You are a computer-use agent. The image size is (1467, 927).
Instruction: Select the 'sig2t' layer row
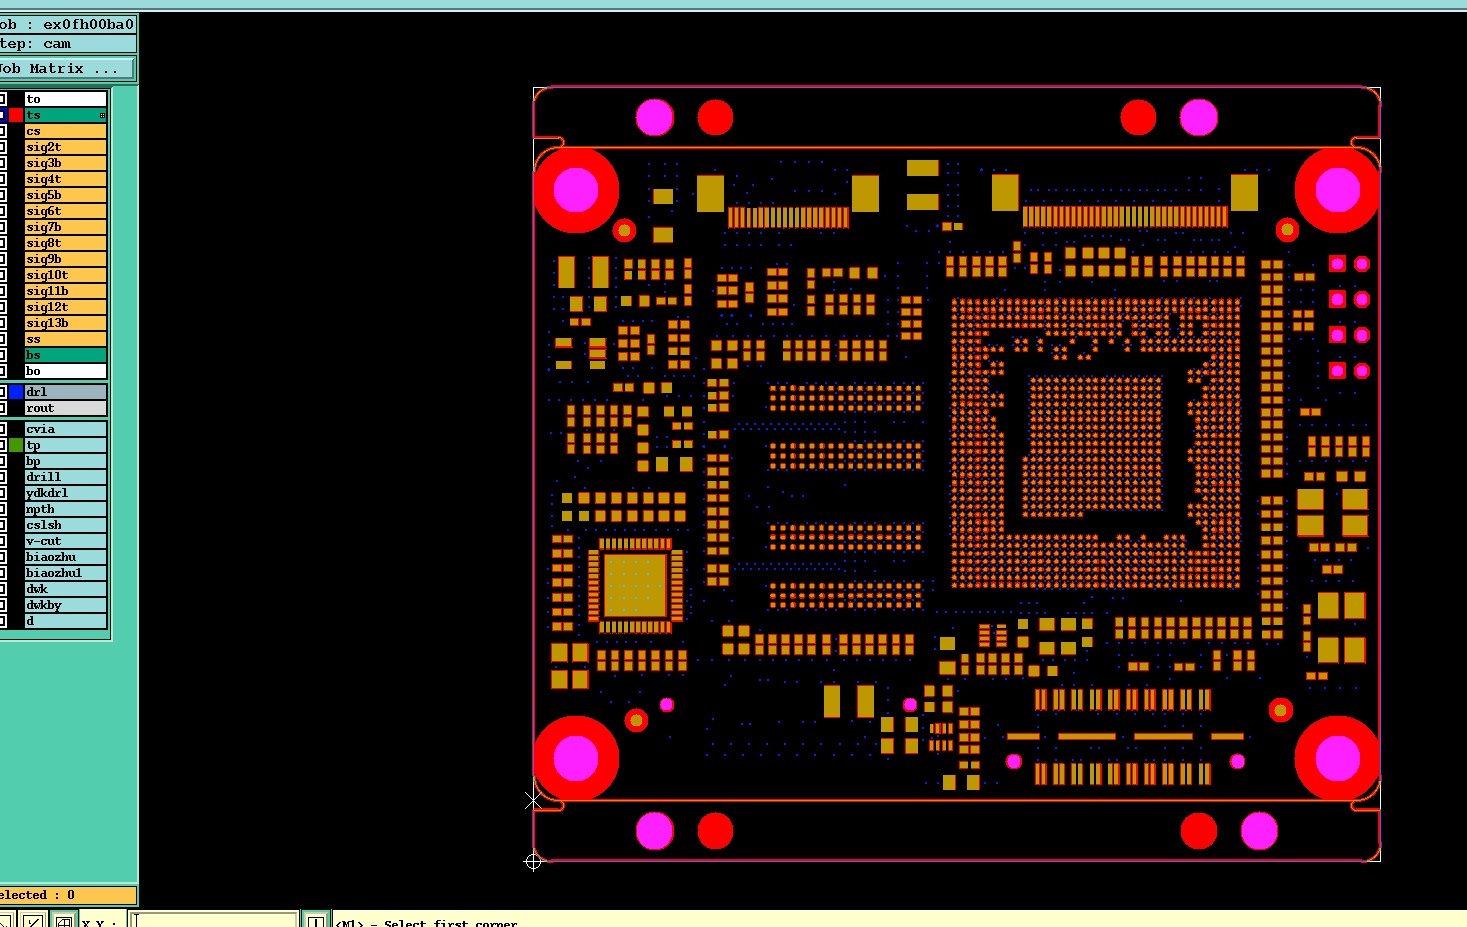(66, 147)
